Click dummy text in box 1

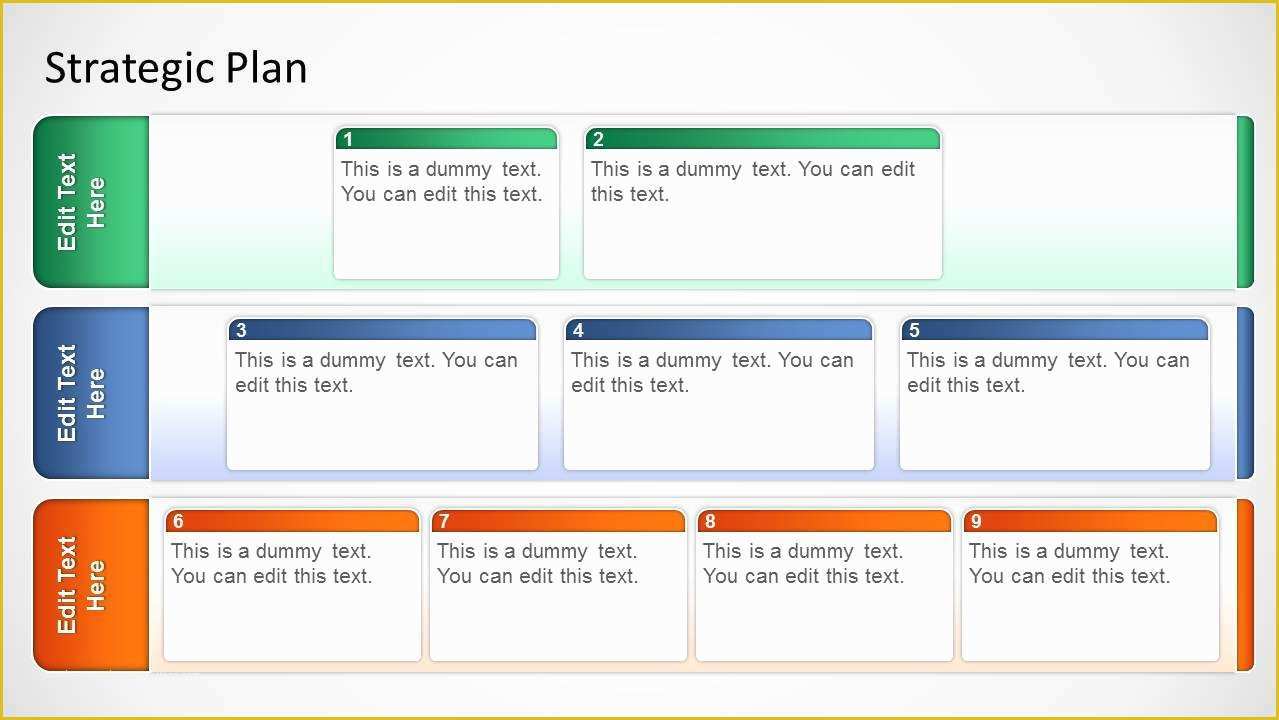click(441, 182)
